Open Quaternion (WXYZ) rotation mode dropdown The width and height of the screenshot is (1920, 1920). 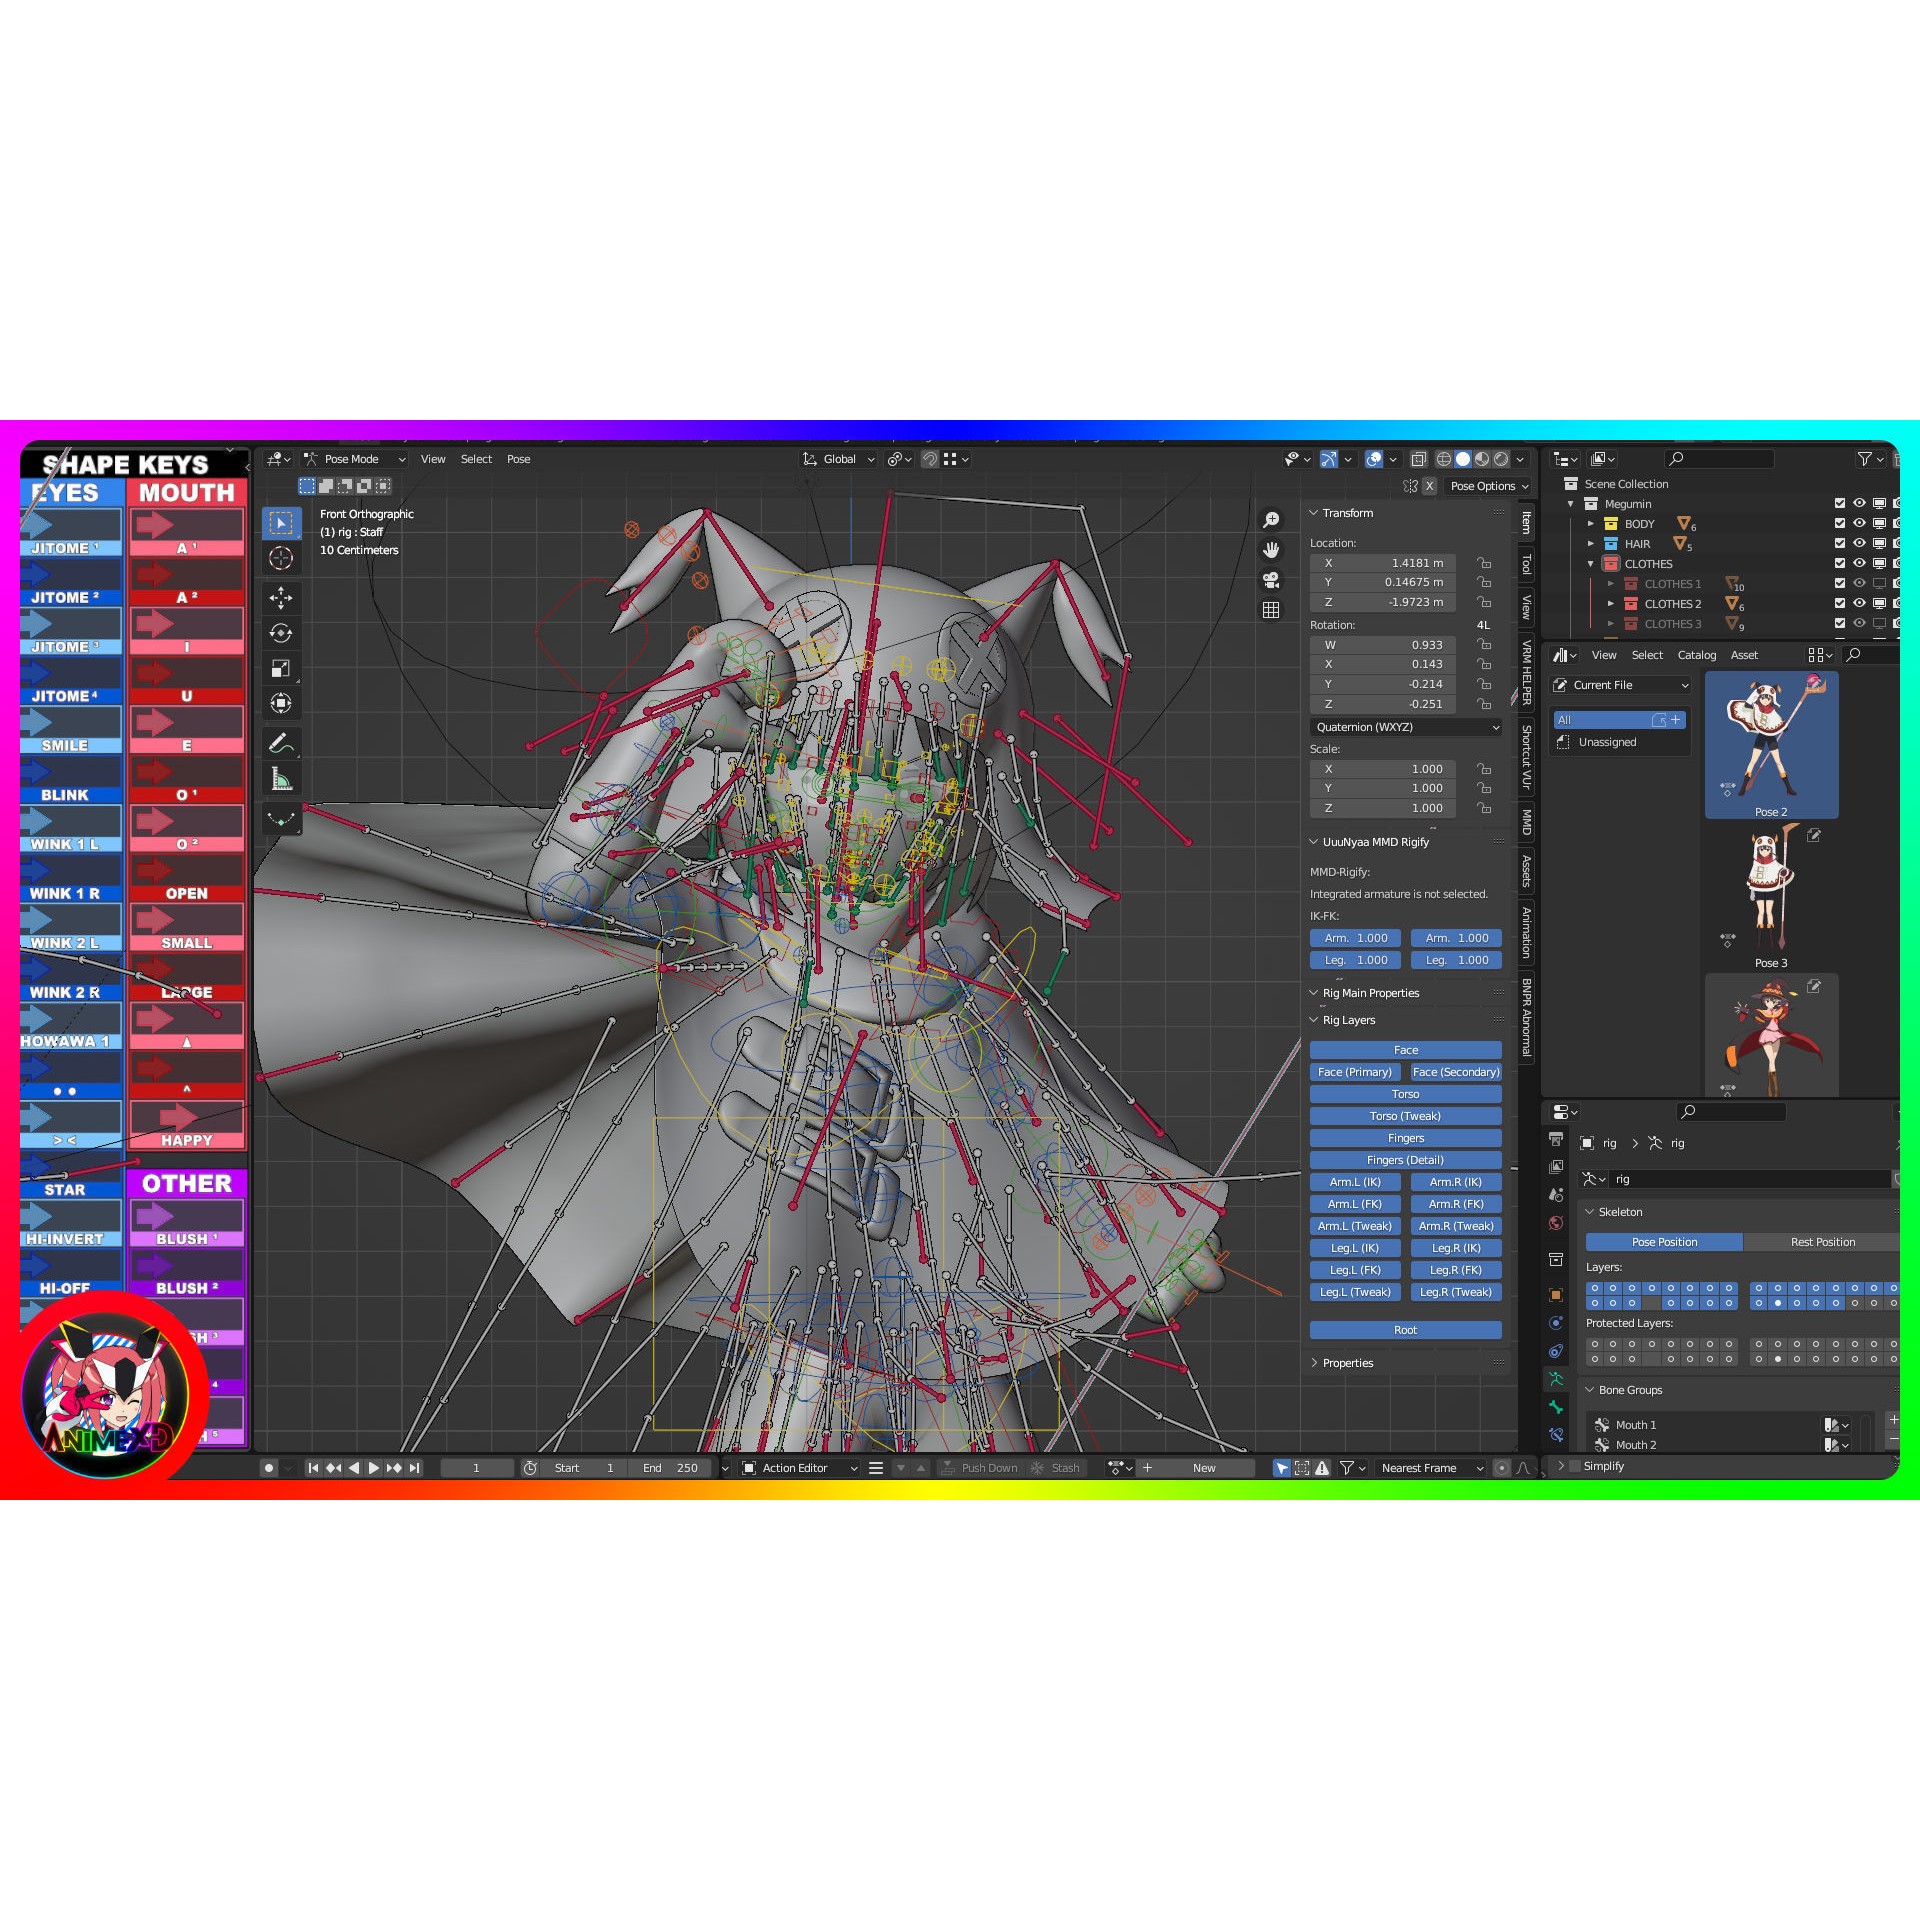1405,727
